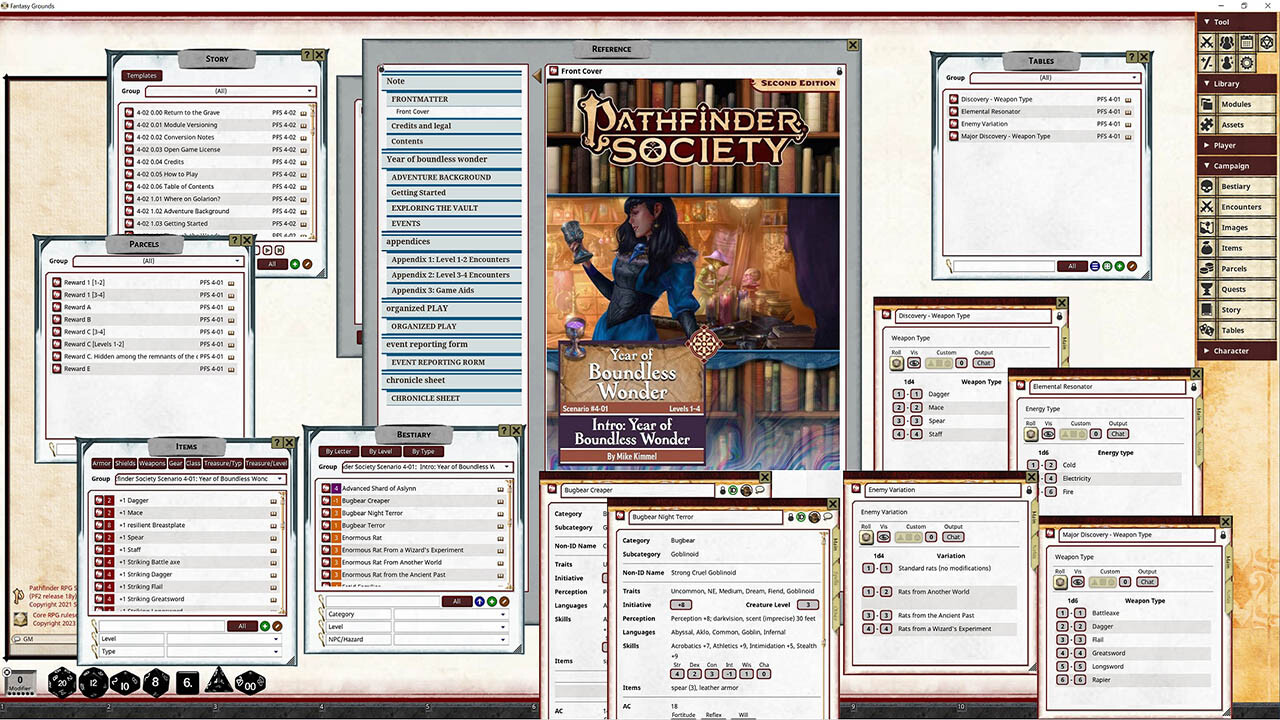Open the Encounters panel via its crossed-swords icon
The height and width of the screenshot is (720, 1280).
tap(1208, 207)
